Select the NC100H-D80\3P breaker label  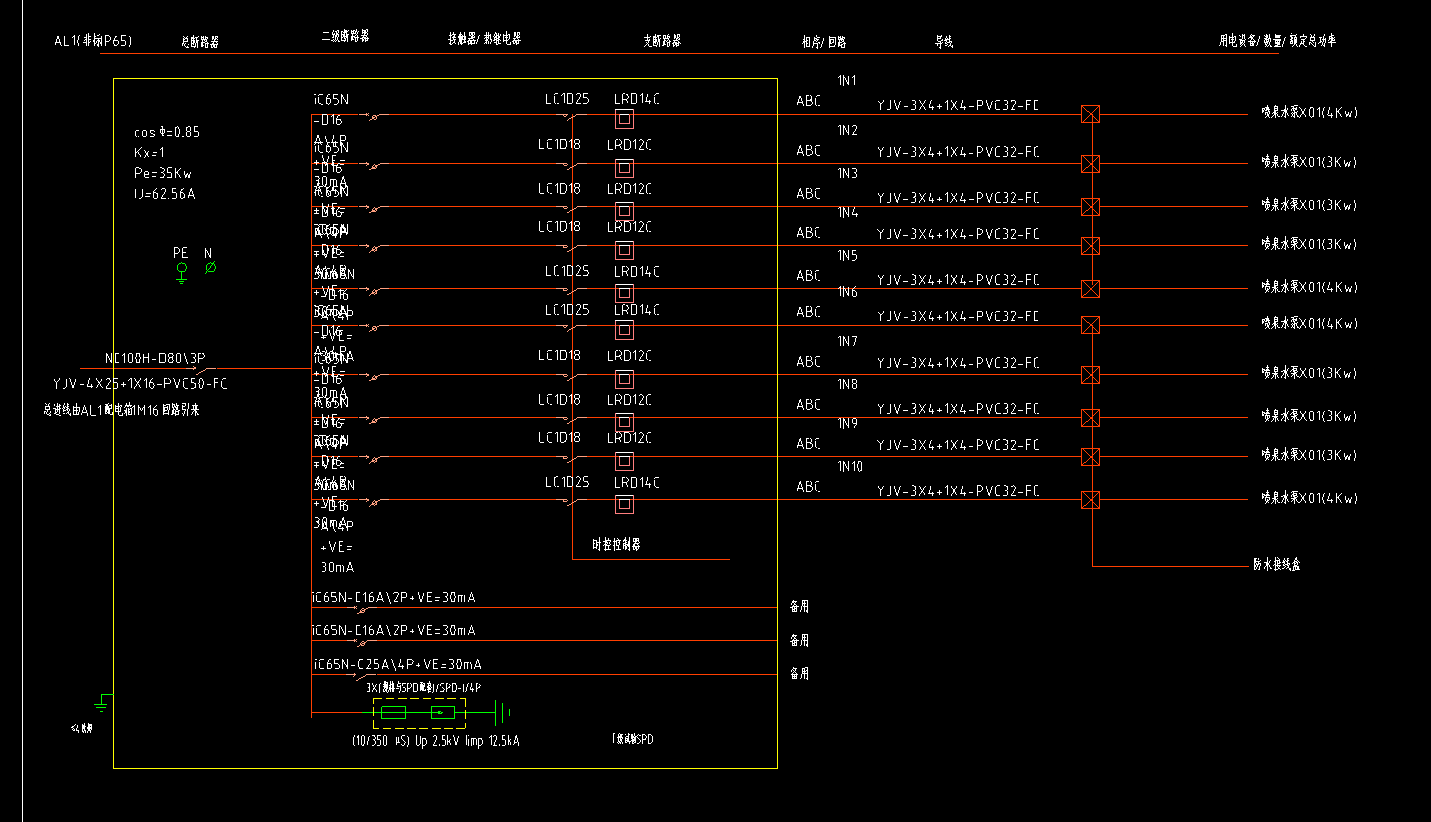(154, 357)
